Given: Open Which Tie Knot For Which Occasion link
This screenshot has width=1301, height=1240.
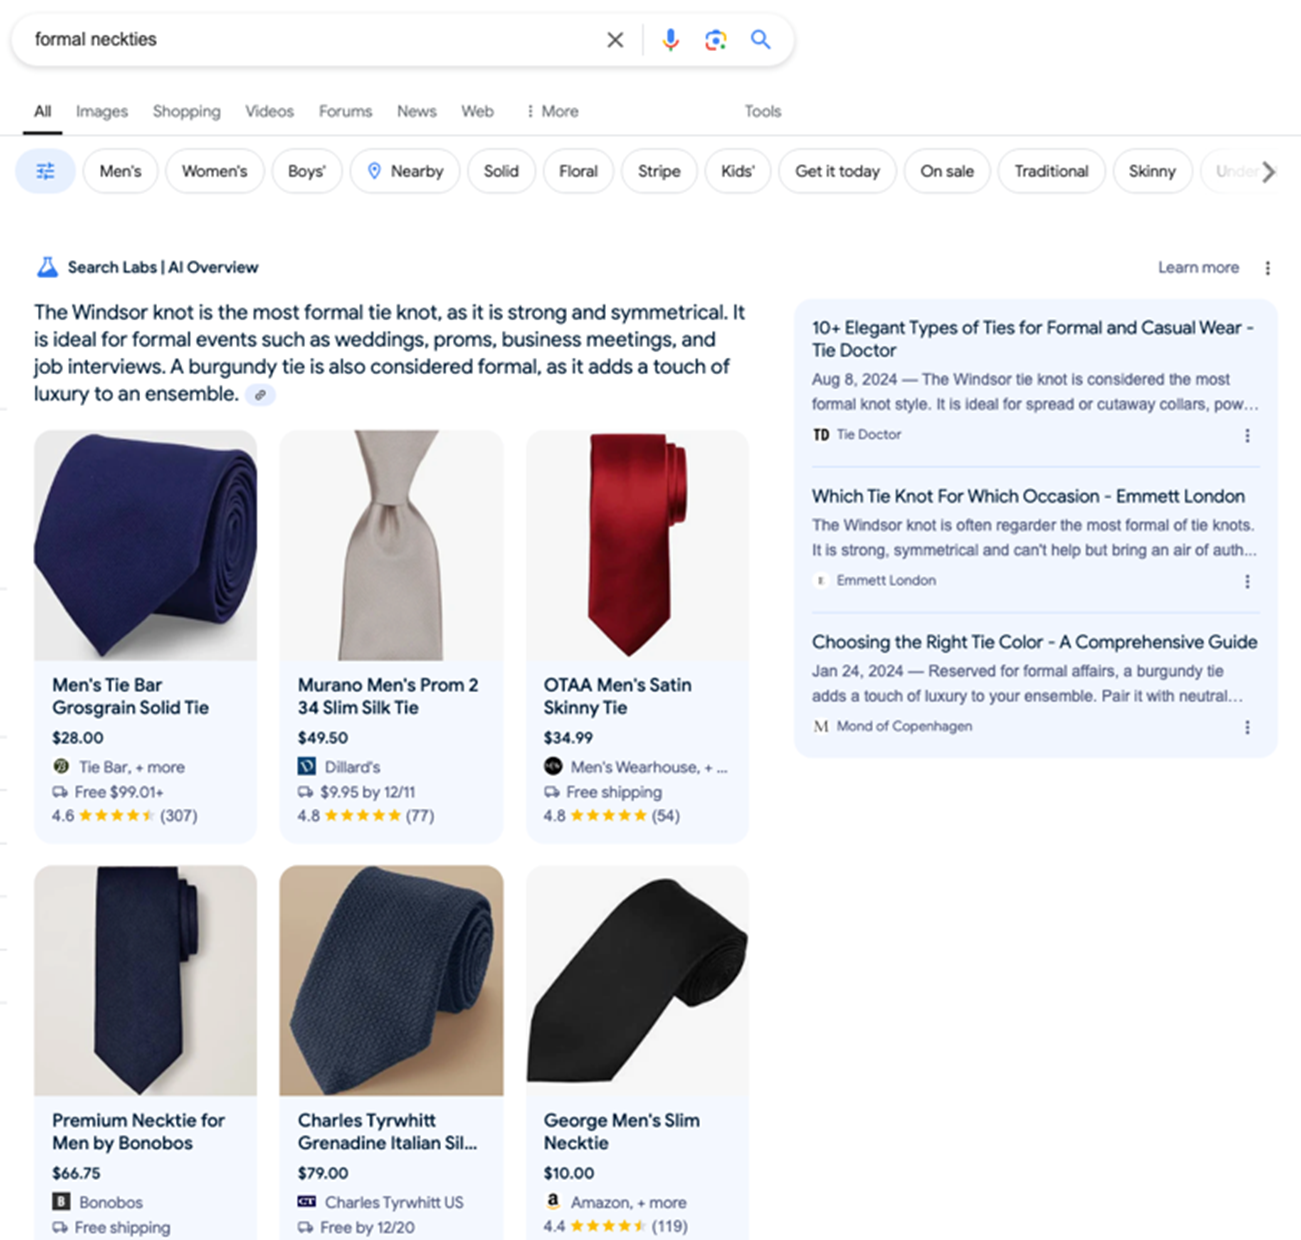Looking at the screenshot, I should [x=1027, y=496].
